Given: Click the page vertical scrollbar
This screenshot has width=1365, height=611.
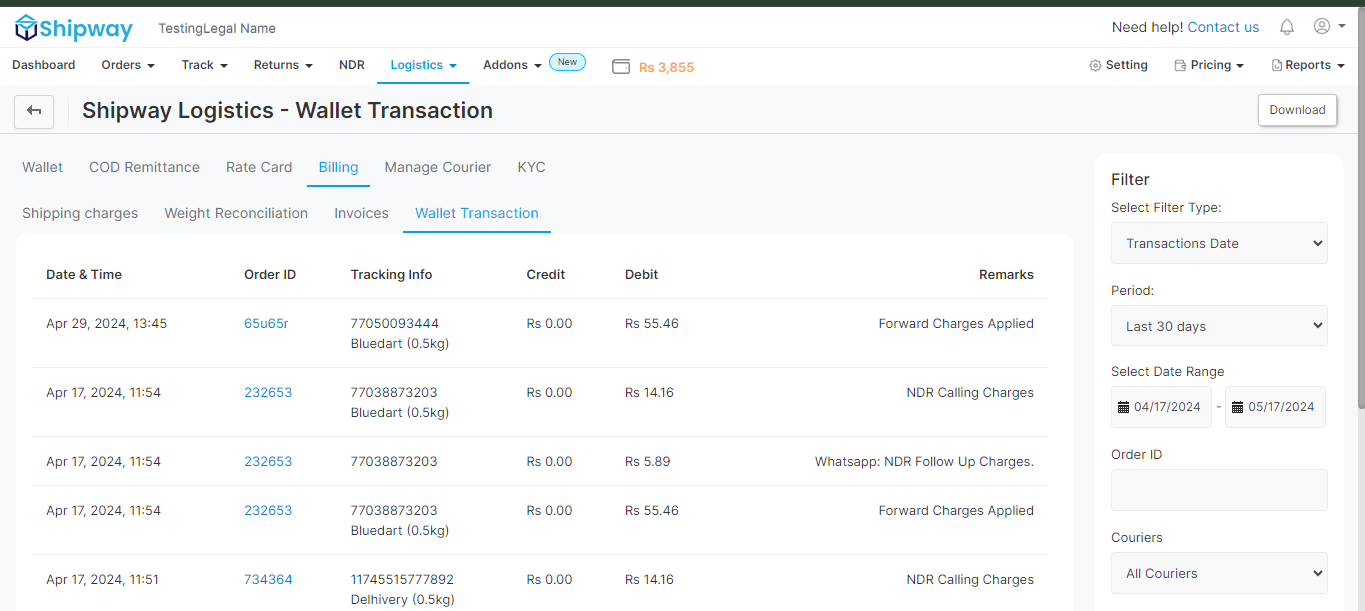Looking at the screenshot, I should 1359,210.
